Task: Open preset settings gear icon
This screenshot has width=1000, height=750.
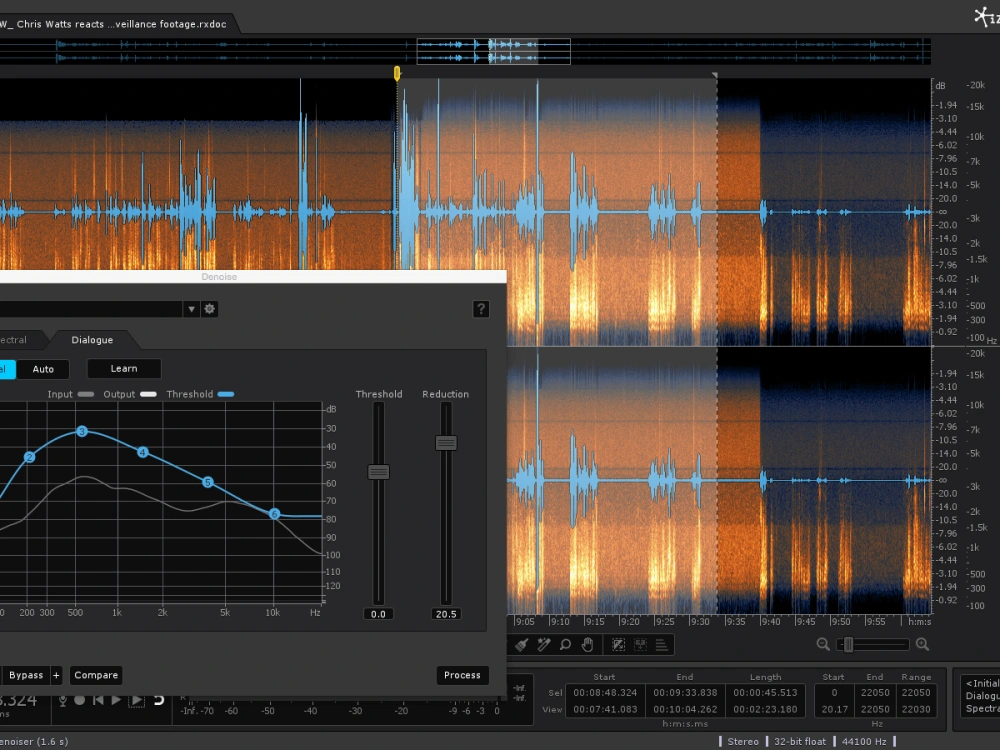Action: [x=210, y=309]
